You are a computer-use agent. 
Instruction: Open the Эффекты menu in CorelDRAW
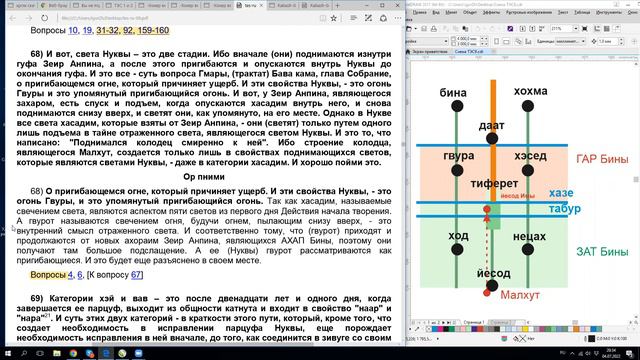click(491, 12)
